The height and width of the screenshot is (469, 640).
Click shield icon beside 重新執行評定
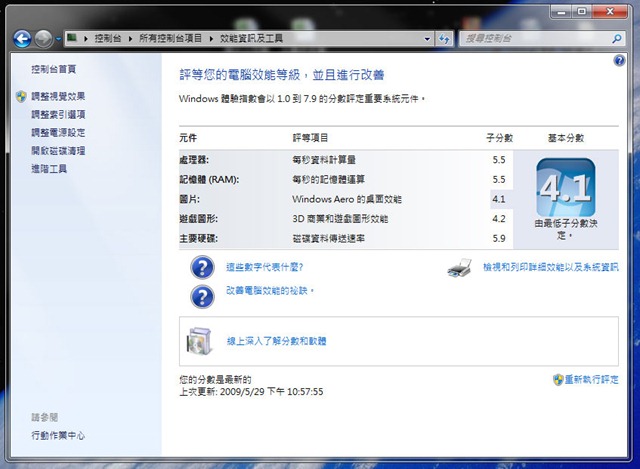coord(558,380)
